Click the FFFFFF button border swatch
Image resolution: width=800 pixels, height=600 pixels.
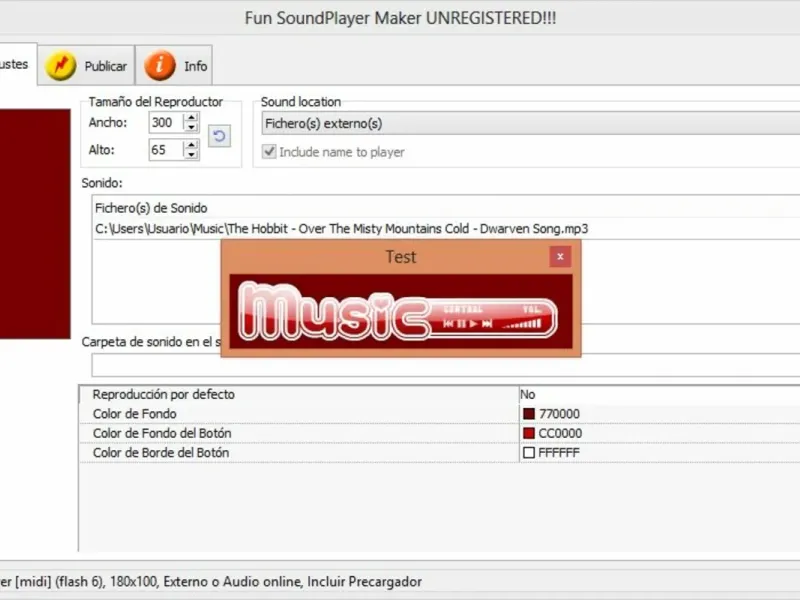pos(529,453)
